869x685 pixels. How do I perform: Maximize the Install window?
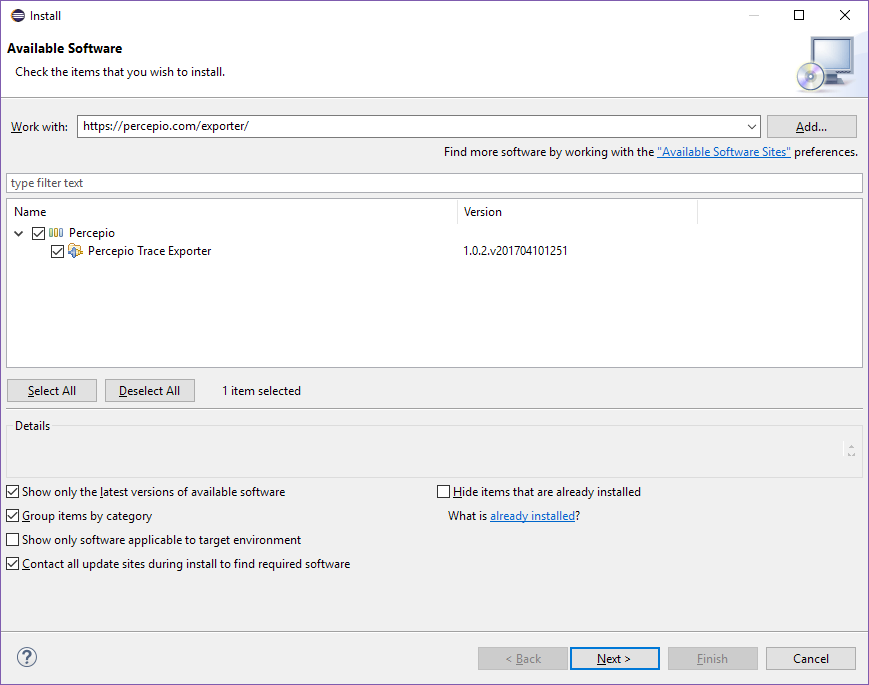point(799,16)
